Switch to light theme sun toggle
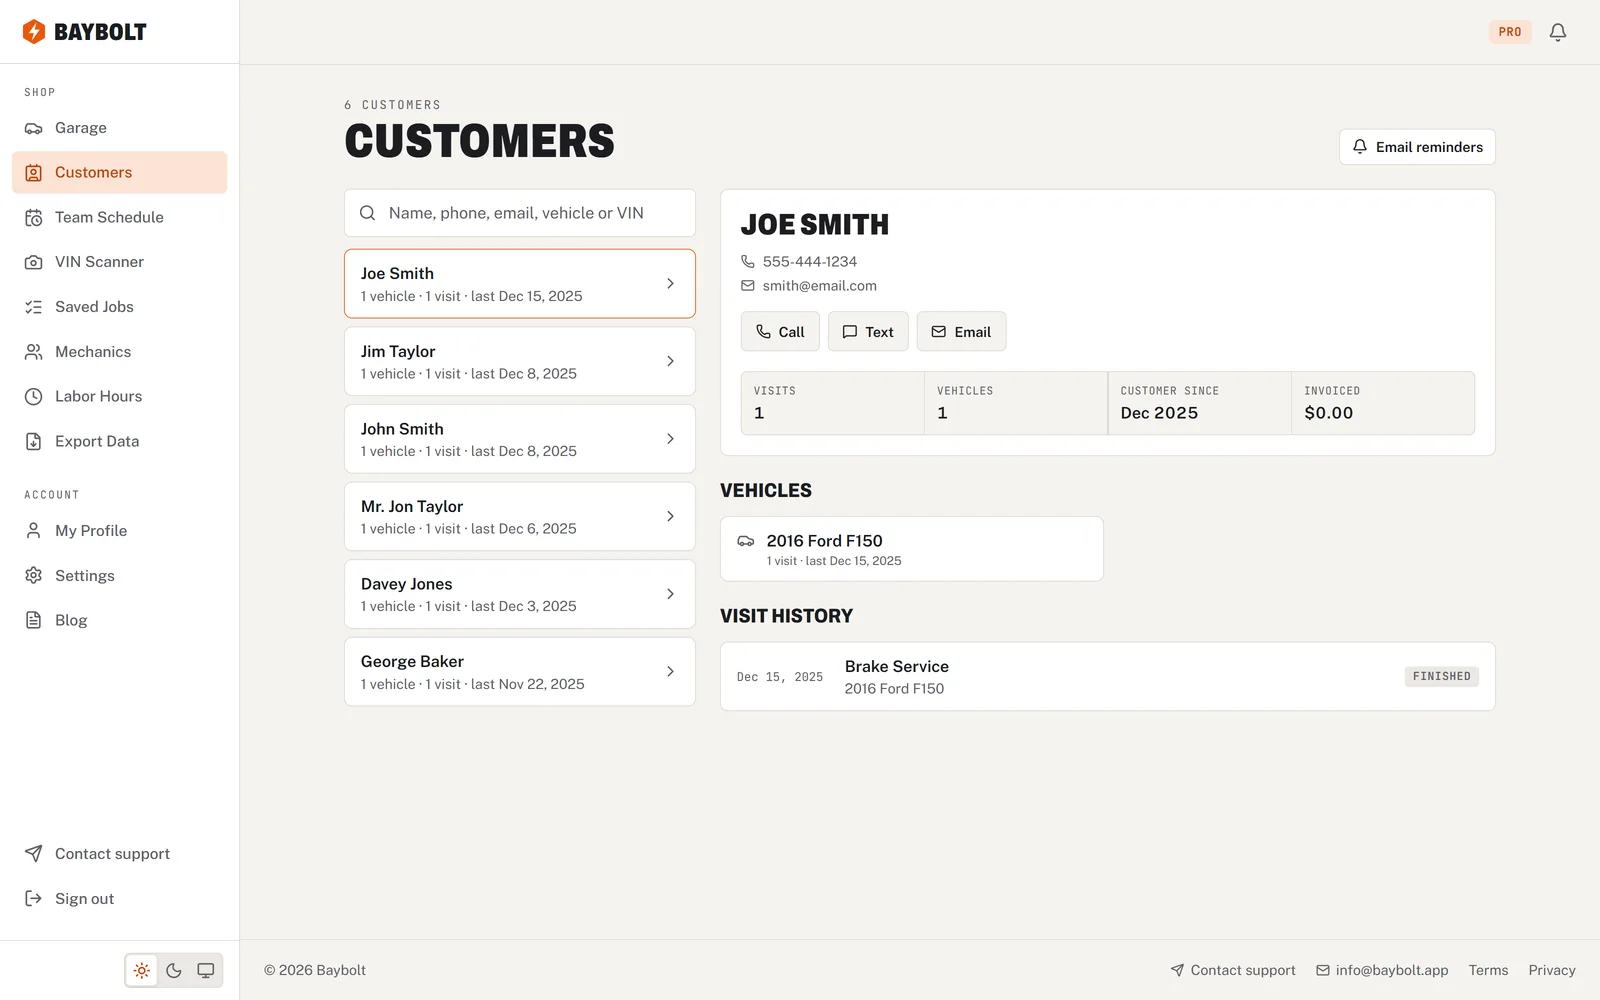Screen dimensions: 1600x1000 142,970
